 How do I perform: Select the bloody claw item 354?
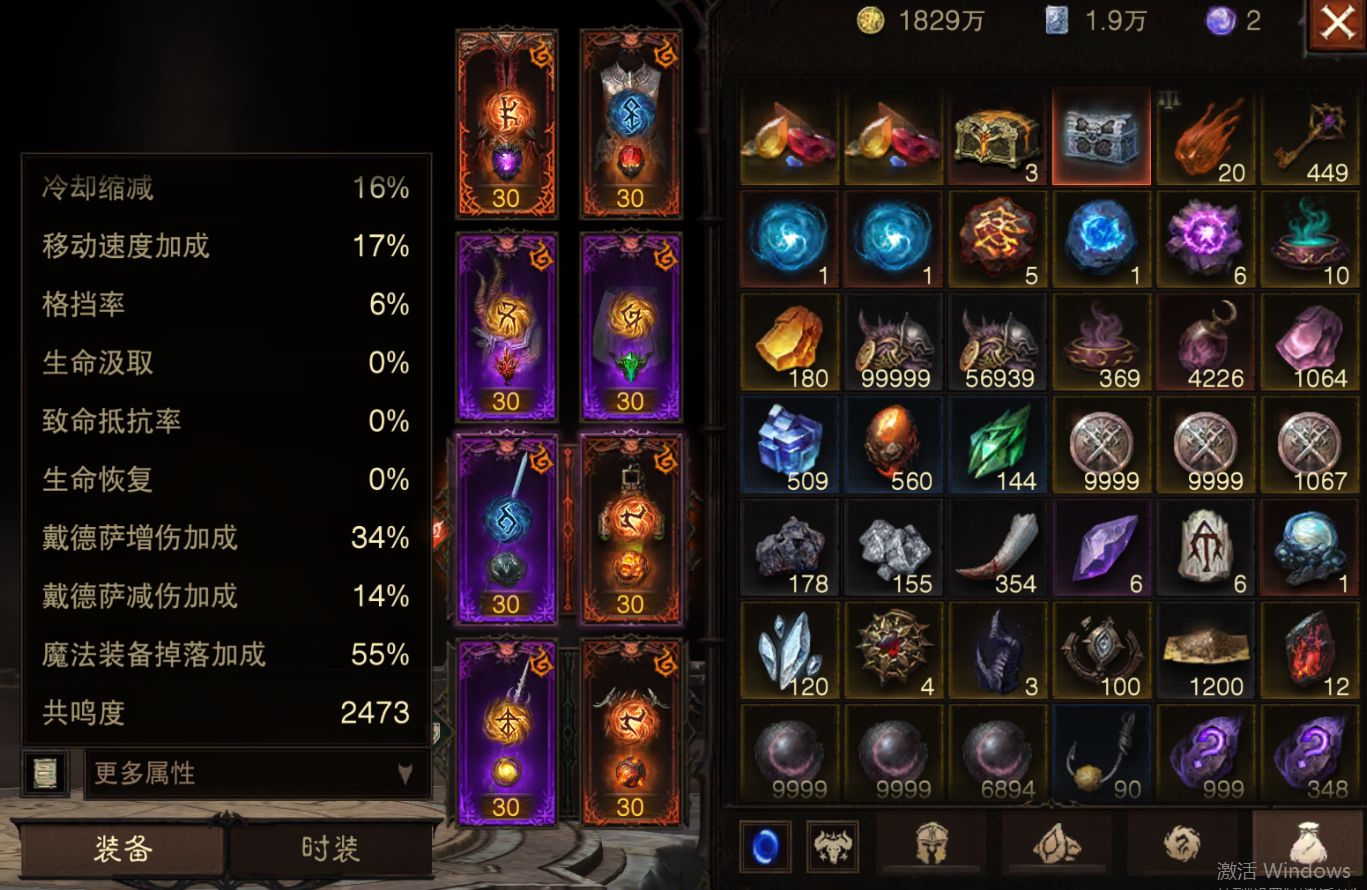tap(997, 549)
